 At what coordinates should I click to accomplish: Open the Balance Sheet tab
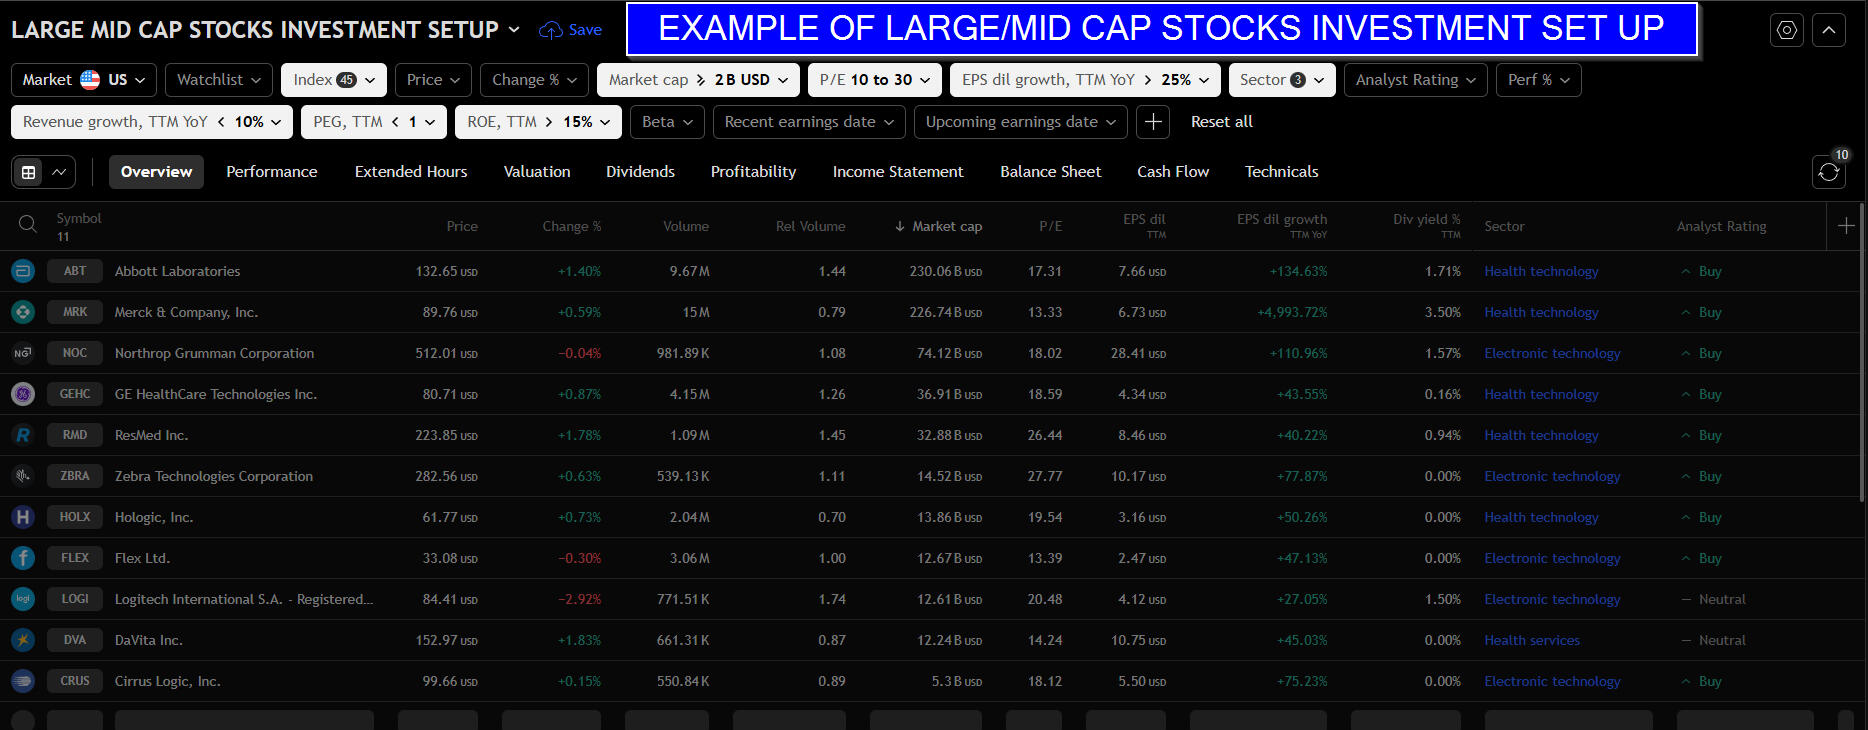1050,172
